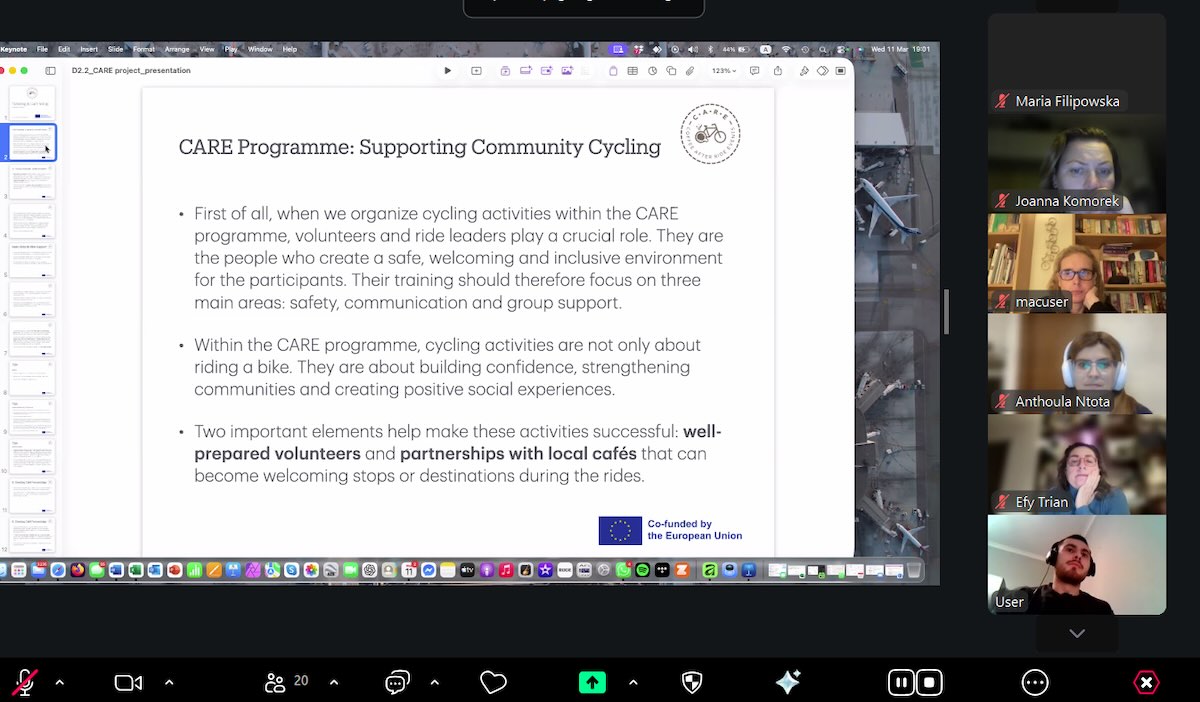Open the Format menu in Keynote
This screenshot has height=702, width=1200.
coord(144,49)
